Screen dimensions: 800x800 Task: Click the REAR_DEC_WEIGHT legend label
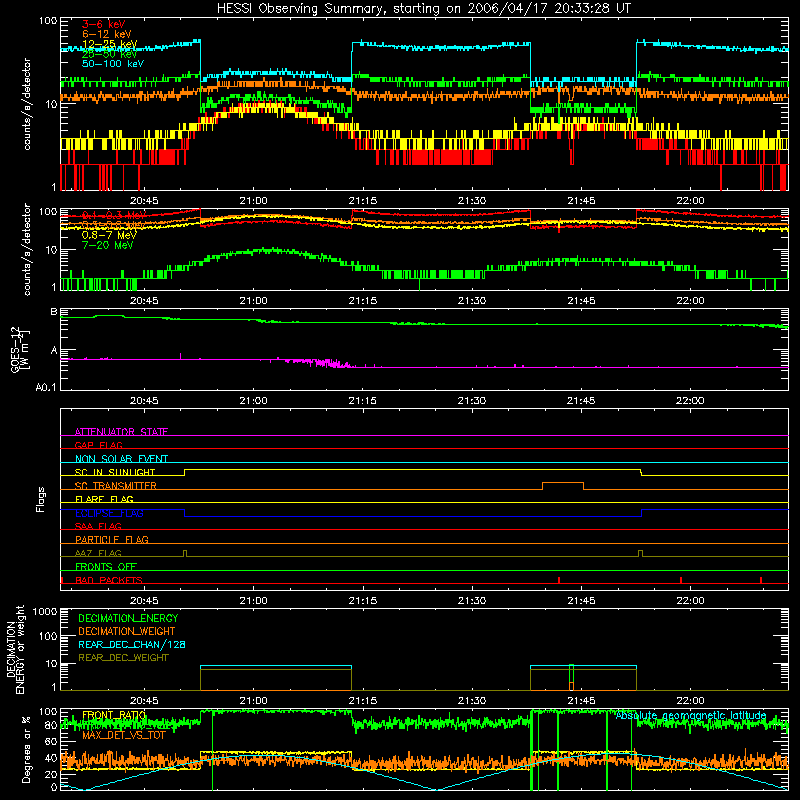(x=123, y=658)
